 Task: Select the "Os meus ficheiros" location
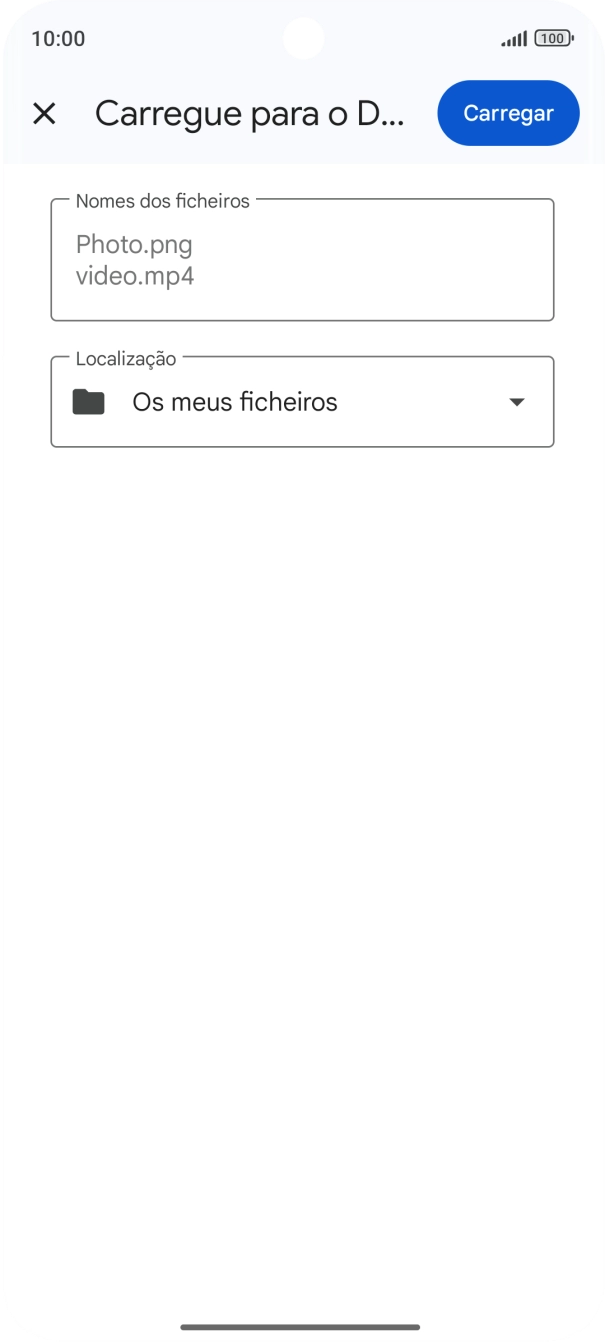(235, 402)
